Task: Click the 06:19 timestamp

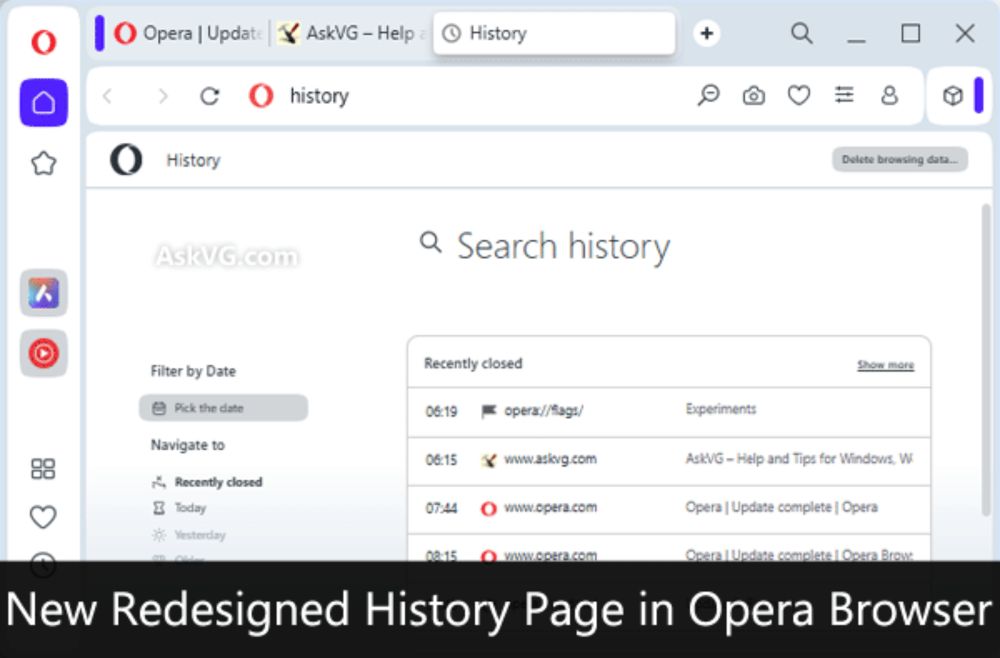Action: tap(441, 412)
